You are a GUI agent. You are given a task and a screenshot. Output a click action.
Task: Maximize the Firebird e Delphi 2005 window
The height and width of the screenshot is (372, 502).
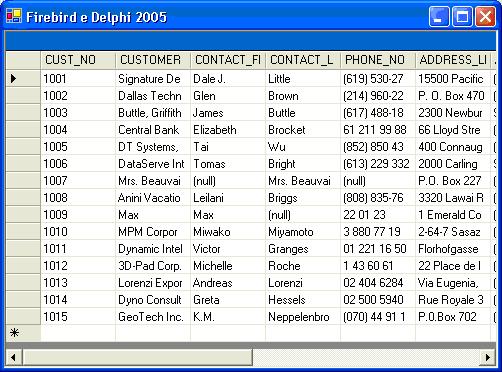tap(462, 16)
